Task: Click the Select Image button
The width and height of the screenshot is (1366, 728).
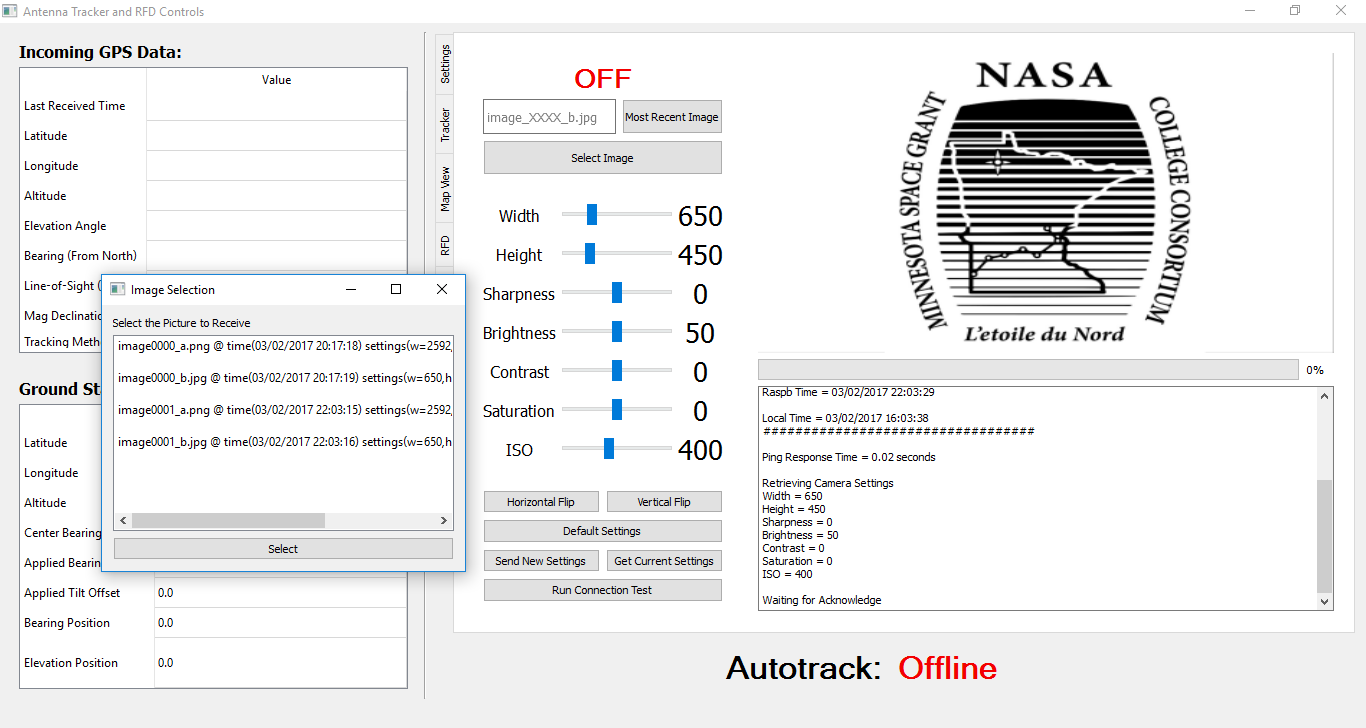Action: tap(602, 158)
